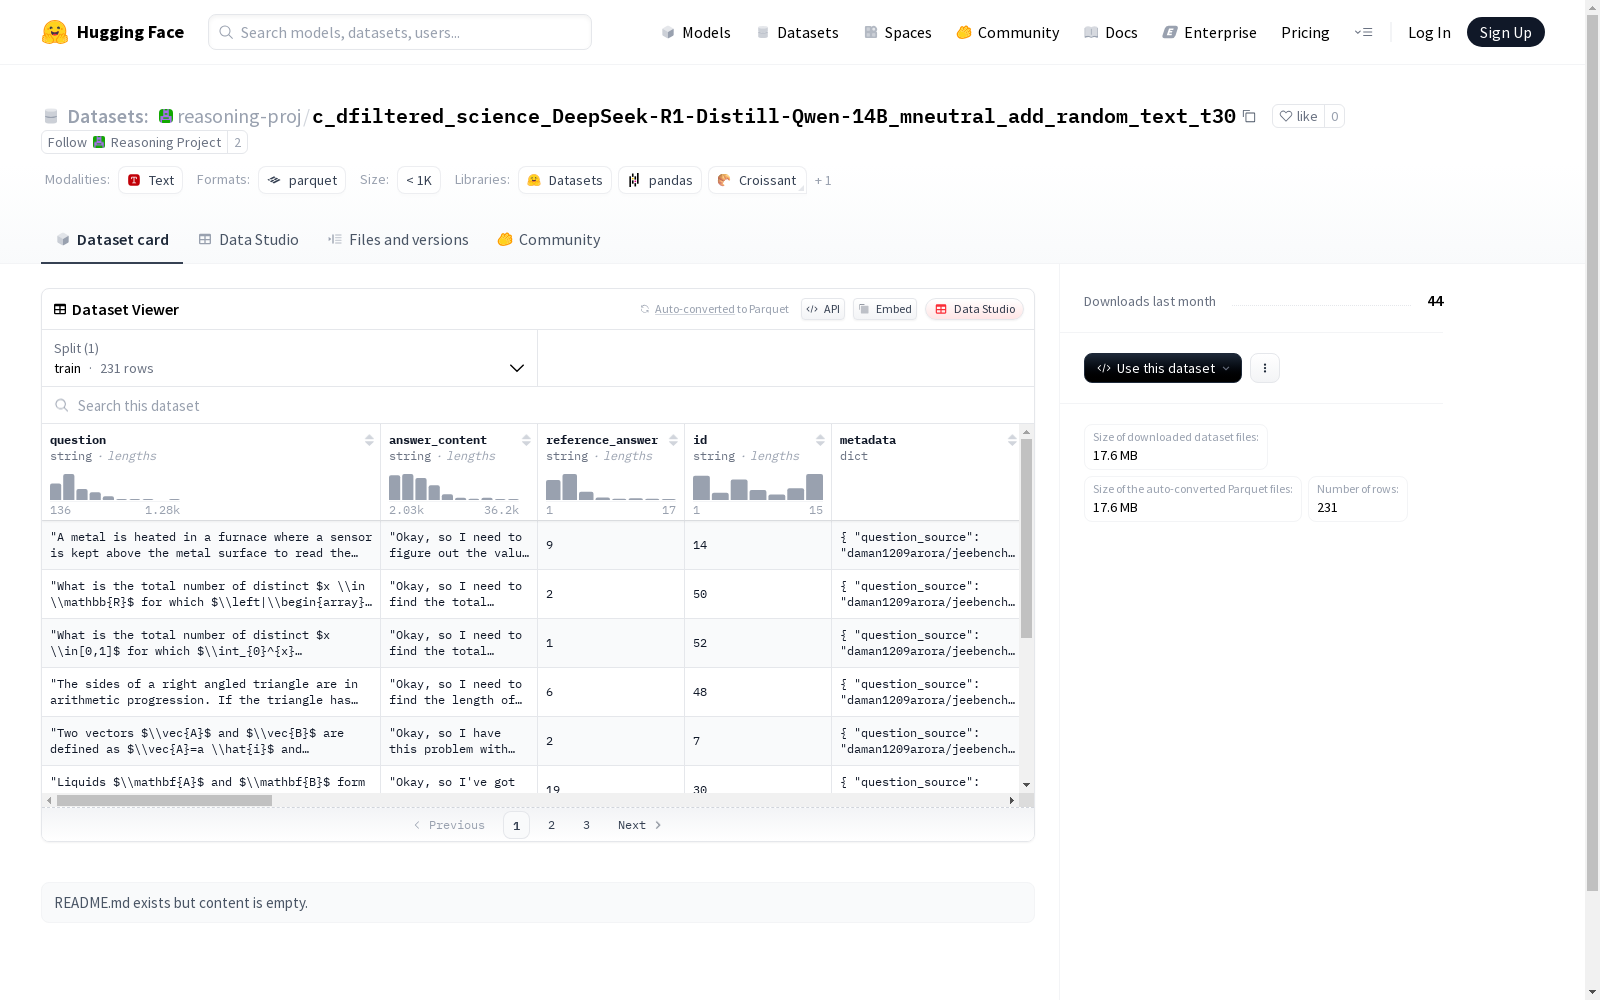The image size is (1600, 1000).
Task: Click the Log In link
Action: tap(1429, 32)
